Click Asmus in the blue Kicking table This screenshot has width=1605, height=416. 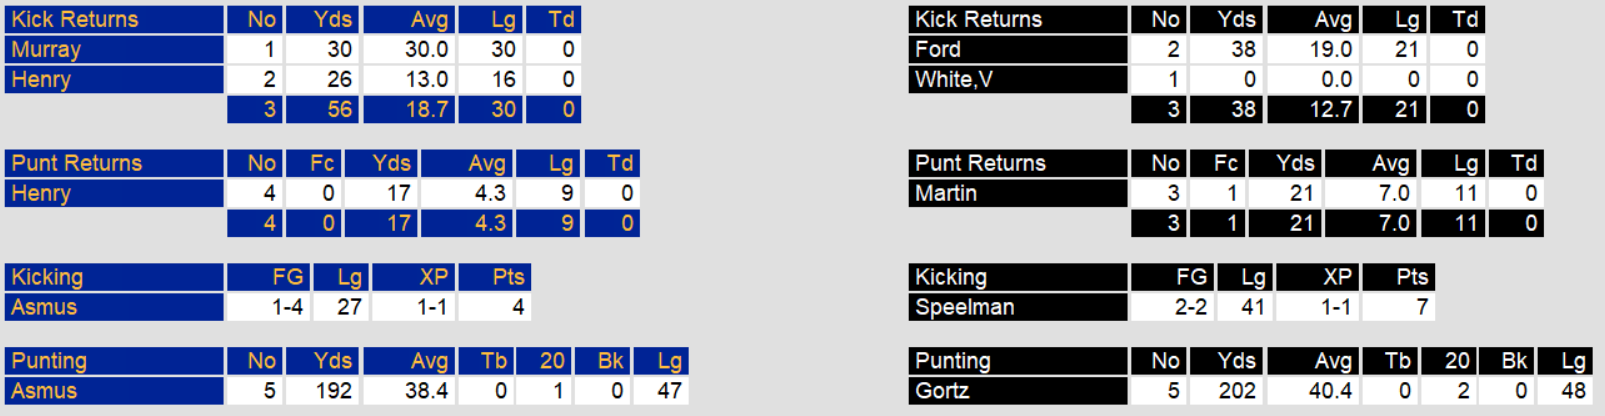coord(44,308)
